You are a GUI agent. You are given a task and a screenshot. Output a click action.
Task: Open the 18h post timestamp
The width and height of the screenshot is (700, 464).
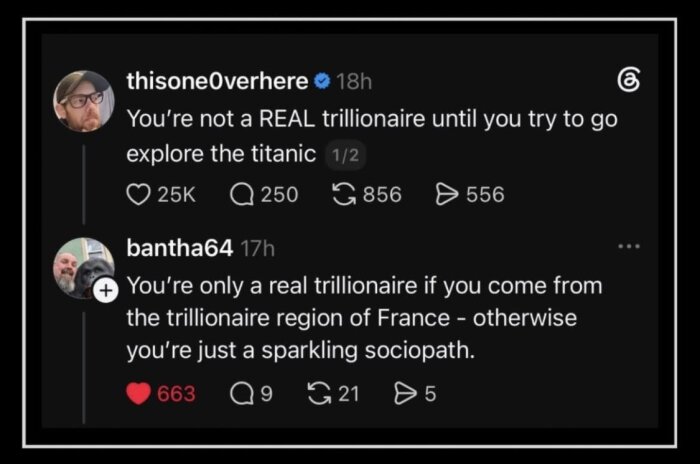tap(354, 81)
